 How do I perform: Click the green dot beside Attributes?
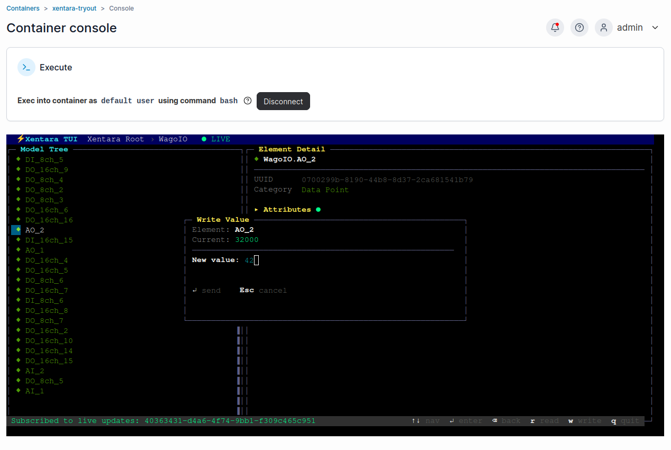pyautogui.click(x=318, y=210)
